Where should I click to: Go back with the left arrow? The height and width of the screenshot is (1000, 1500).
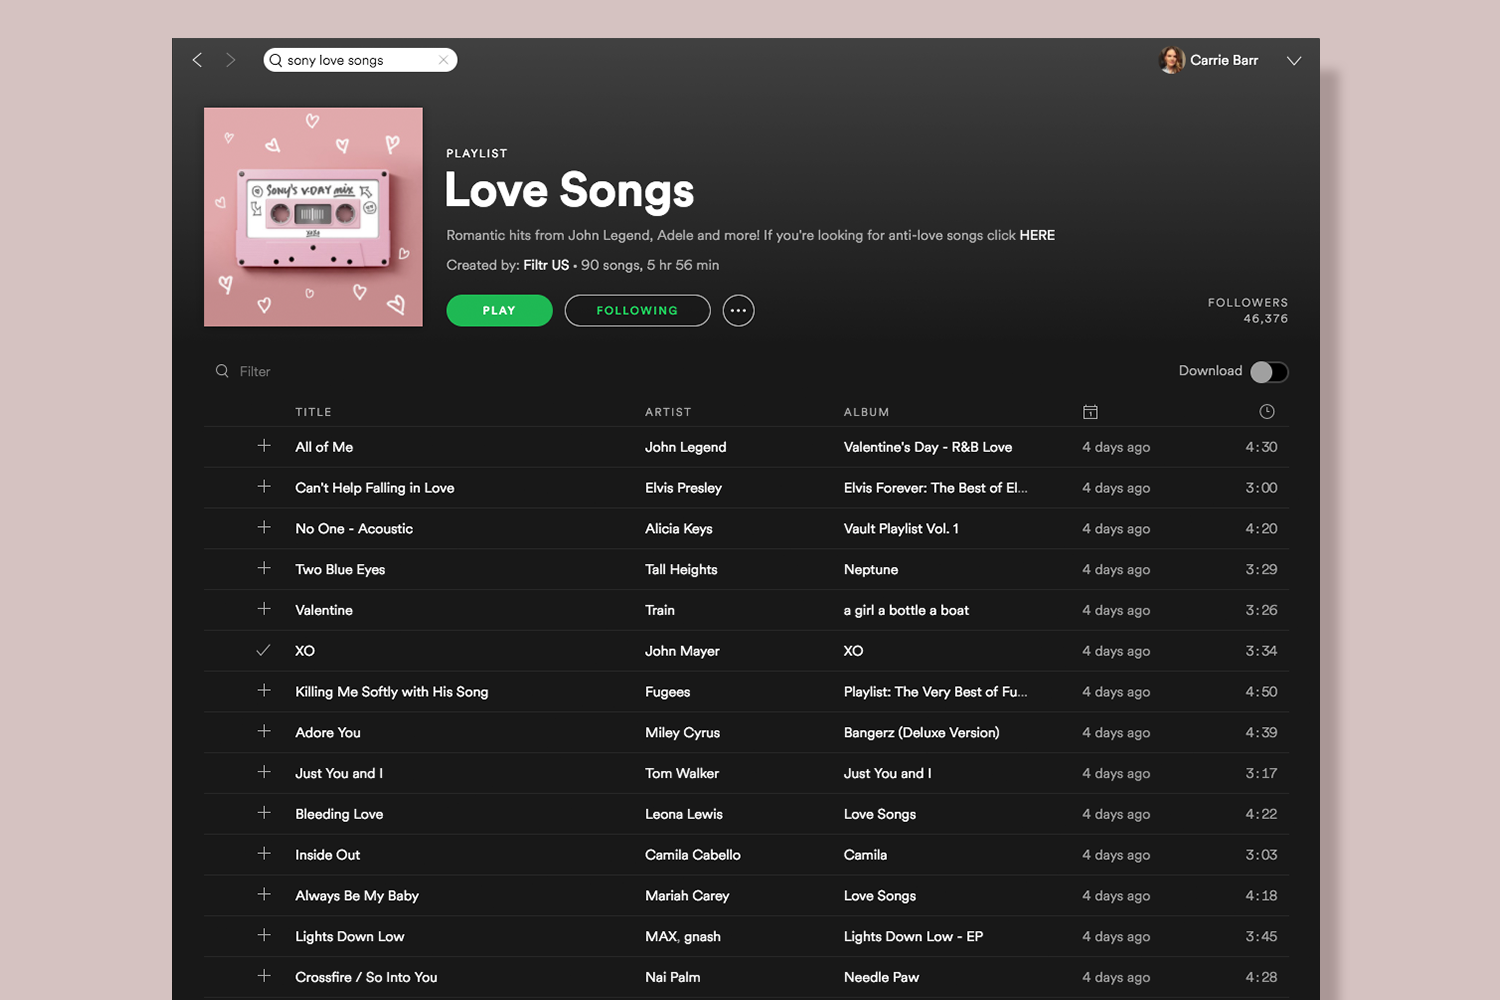point(197,60)
